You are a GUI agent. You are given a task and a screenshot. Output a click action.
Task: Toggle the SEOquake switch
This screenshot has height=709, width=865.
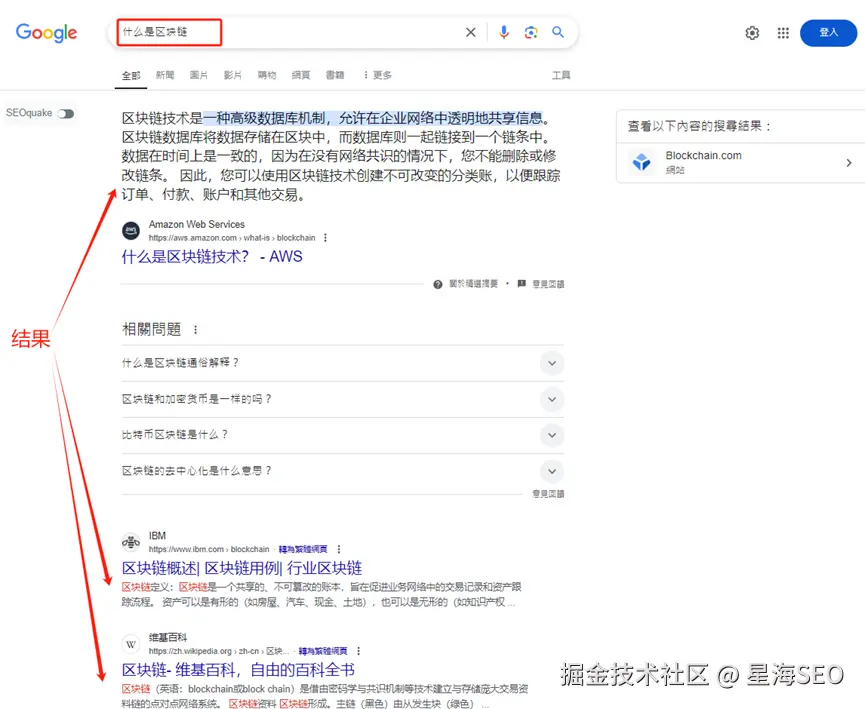click(x=66, y=114)
